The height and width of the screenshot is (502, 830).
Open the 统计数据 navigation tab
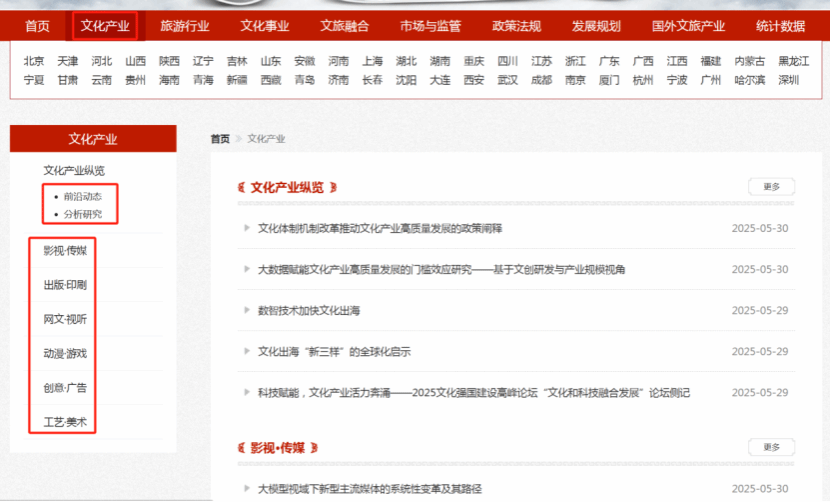click(x=781, y=26)
